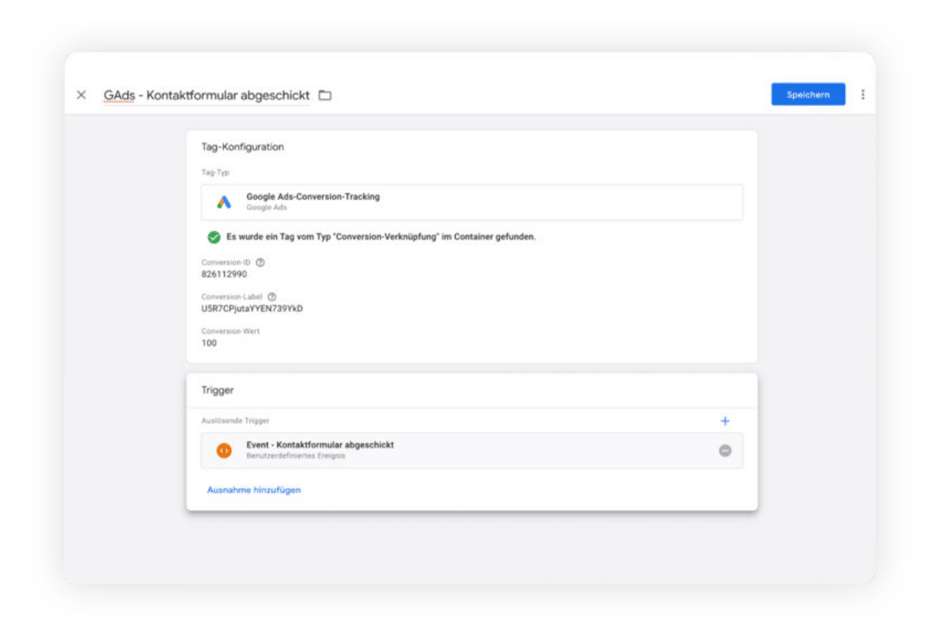
Task: Click the Google Ads logo icon
Action: [x=224, y=202]
